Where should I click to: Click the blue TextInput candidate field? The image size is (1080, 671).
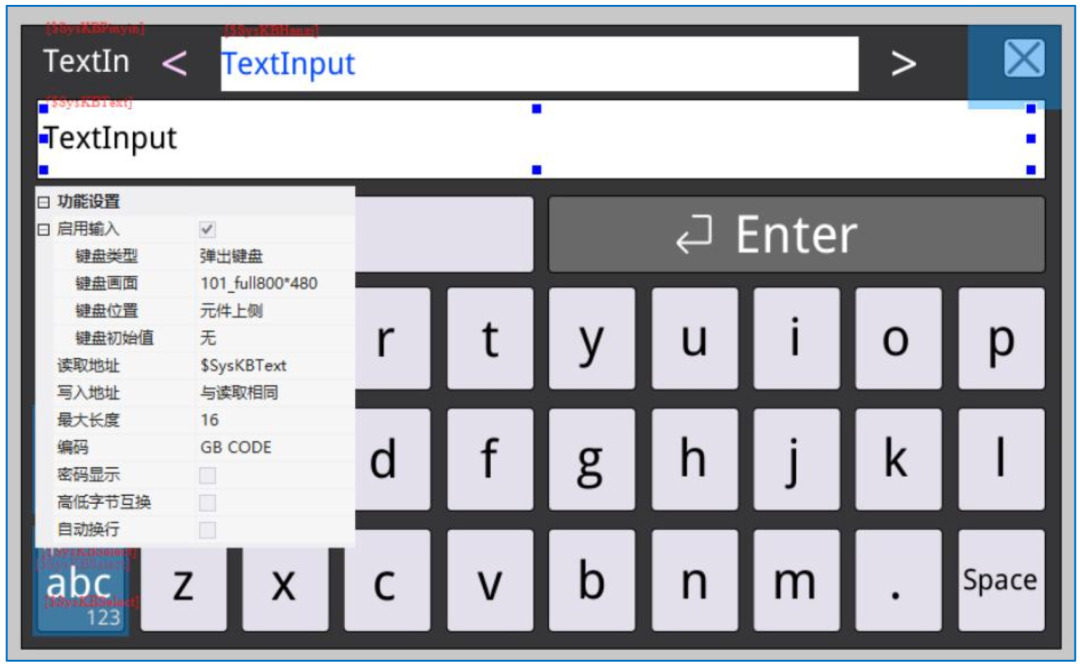539,64
